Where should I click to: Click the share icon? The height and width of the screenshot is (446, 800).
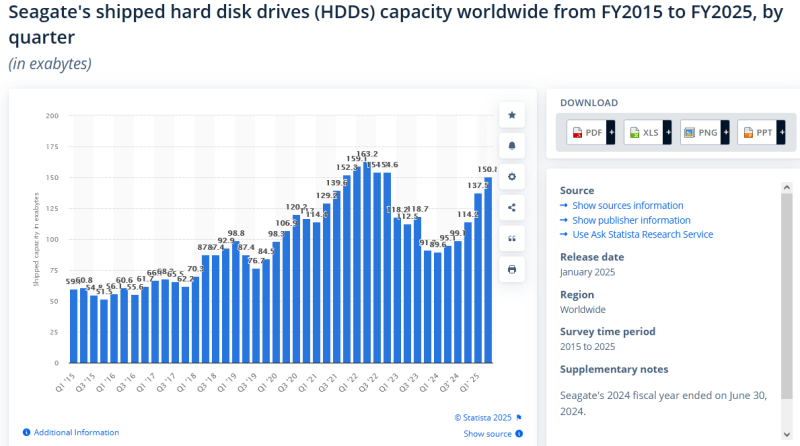(512, 208)
